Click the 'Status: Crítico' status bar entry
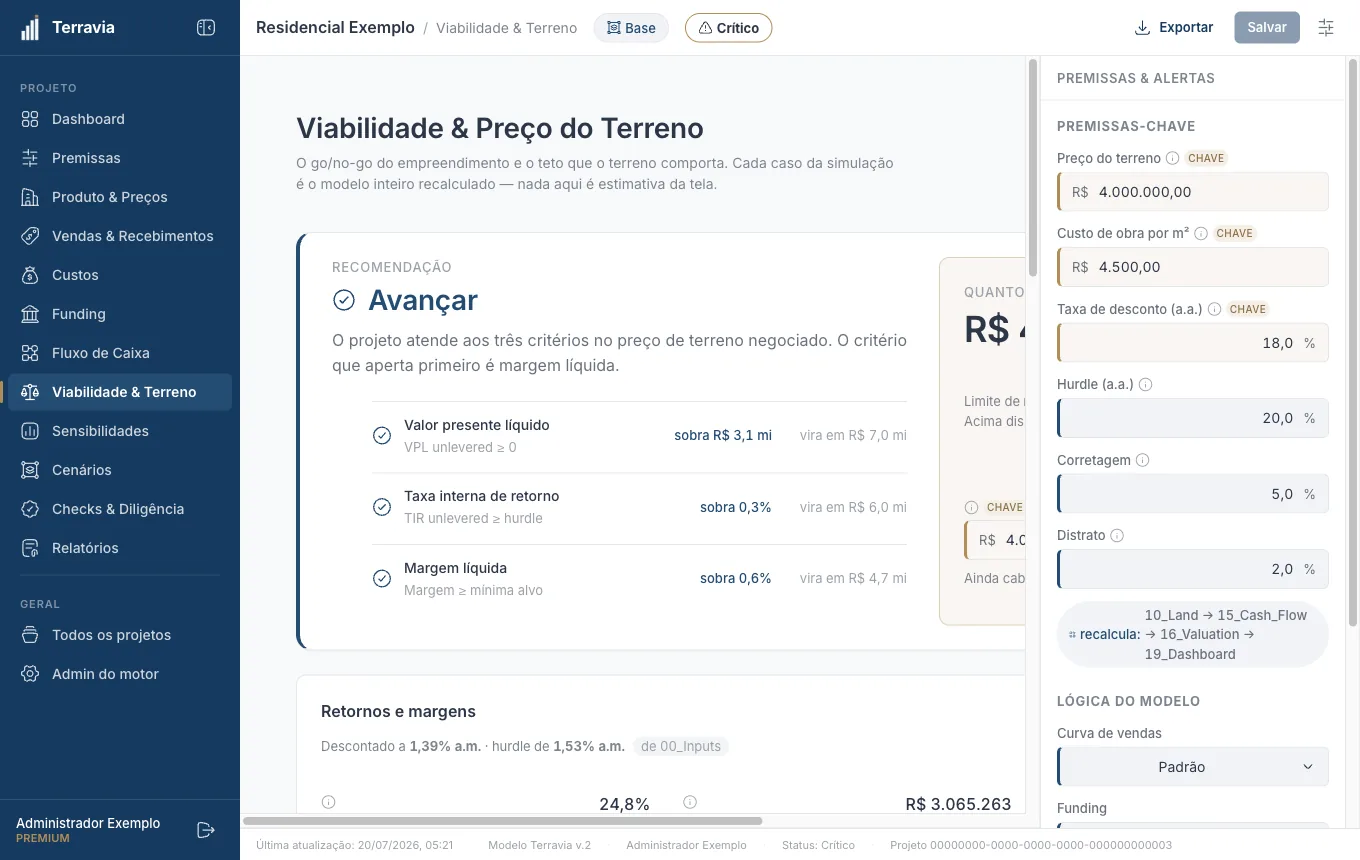 coord(818,845)
